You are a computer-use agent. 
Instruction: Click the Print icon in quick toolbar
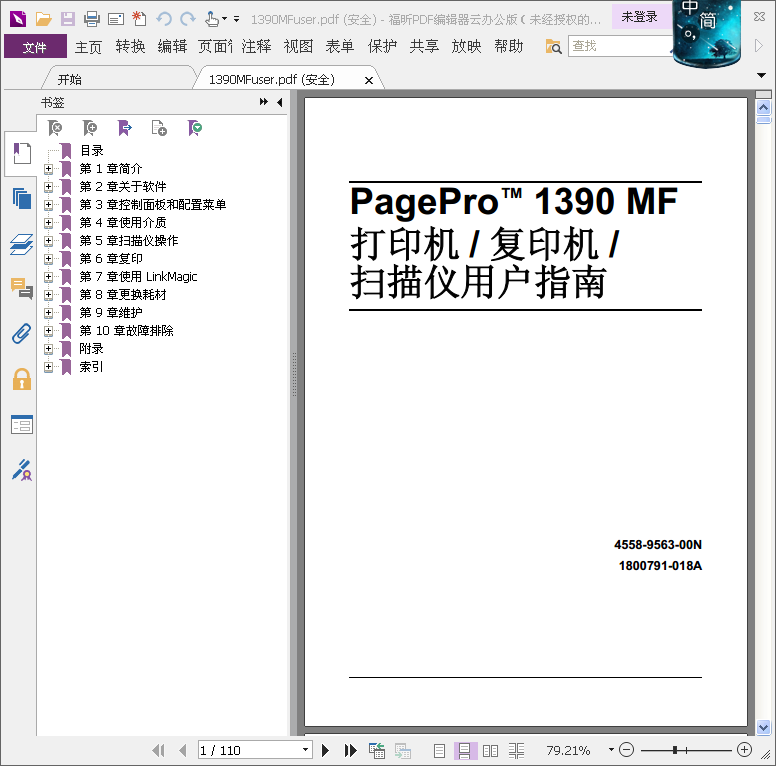click(92, 19)
